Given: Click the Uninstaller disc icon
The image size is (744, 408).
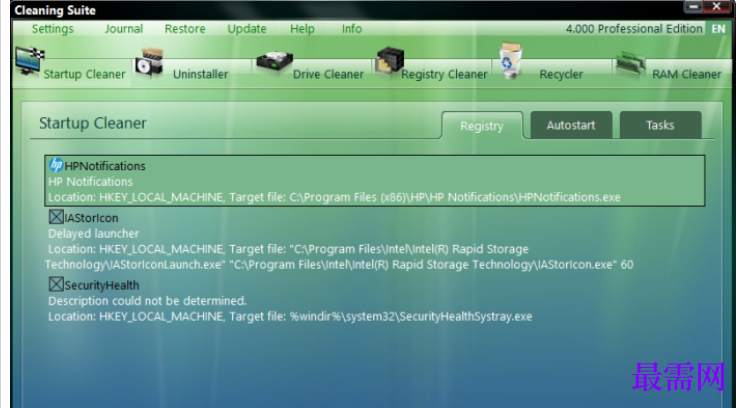Looking at the screenshot, I should 149,62.
